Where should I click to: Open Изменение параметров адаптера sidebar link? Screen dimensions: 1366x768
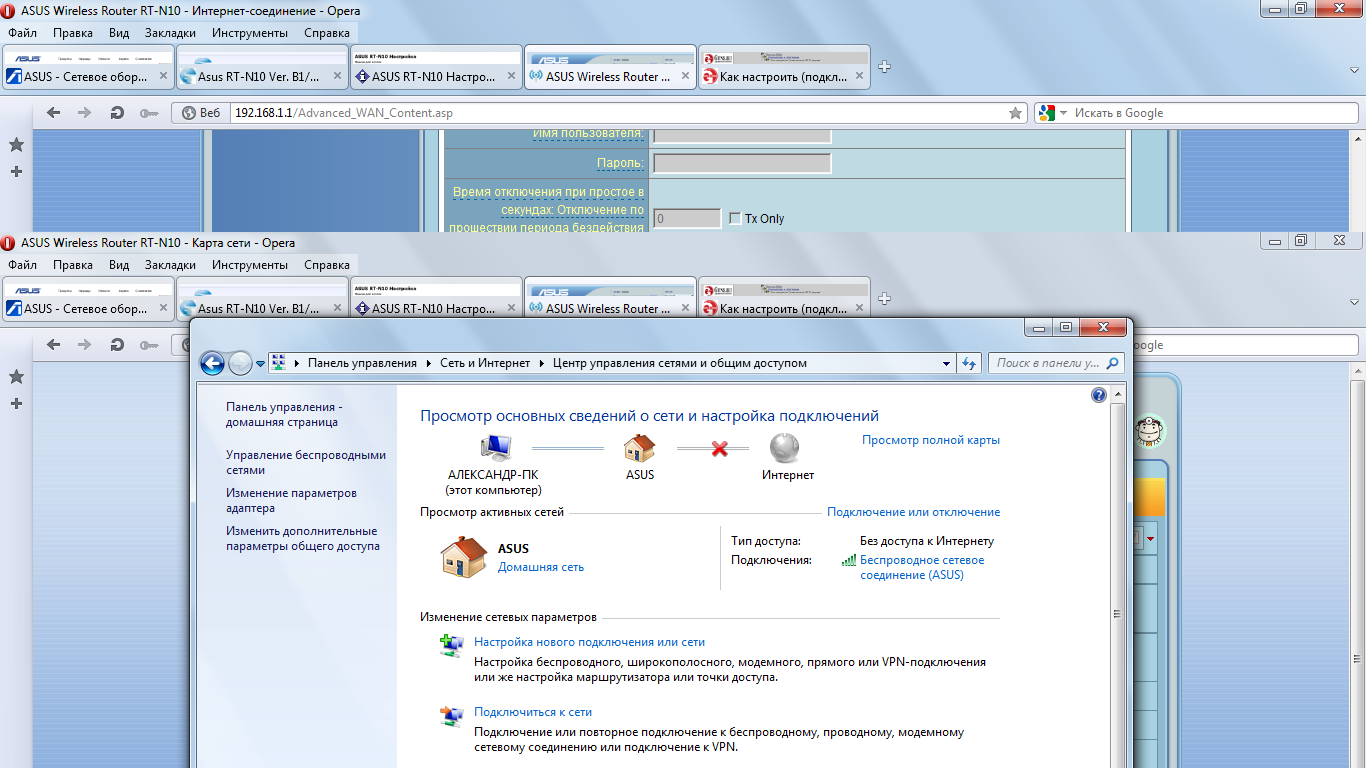(291, 500)
